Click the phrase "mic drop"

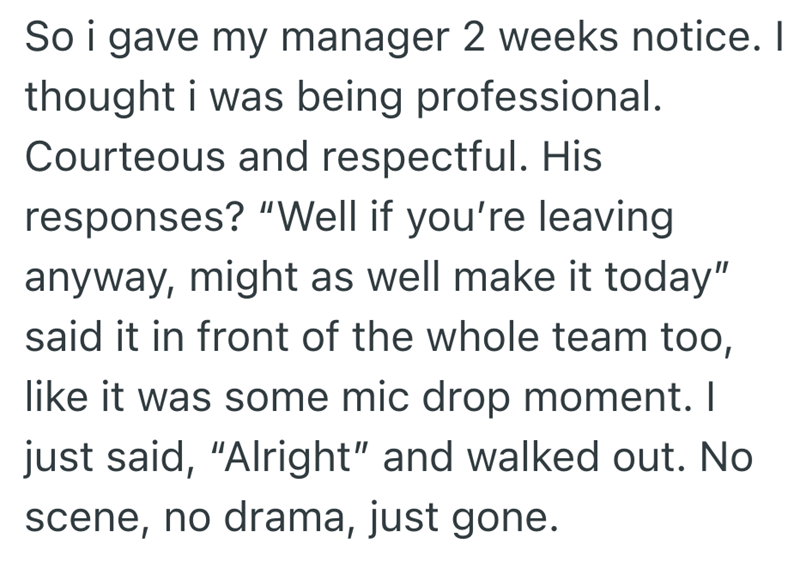[x=426, y=399]
